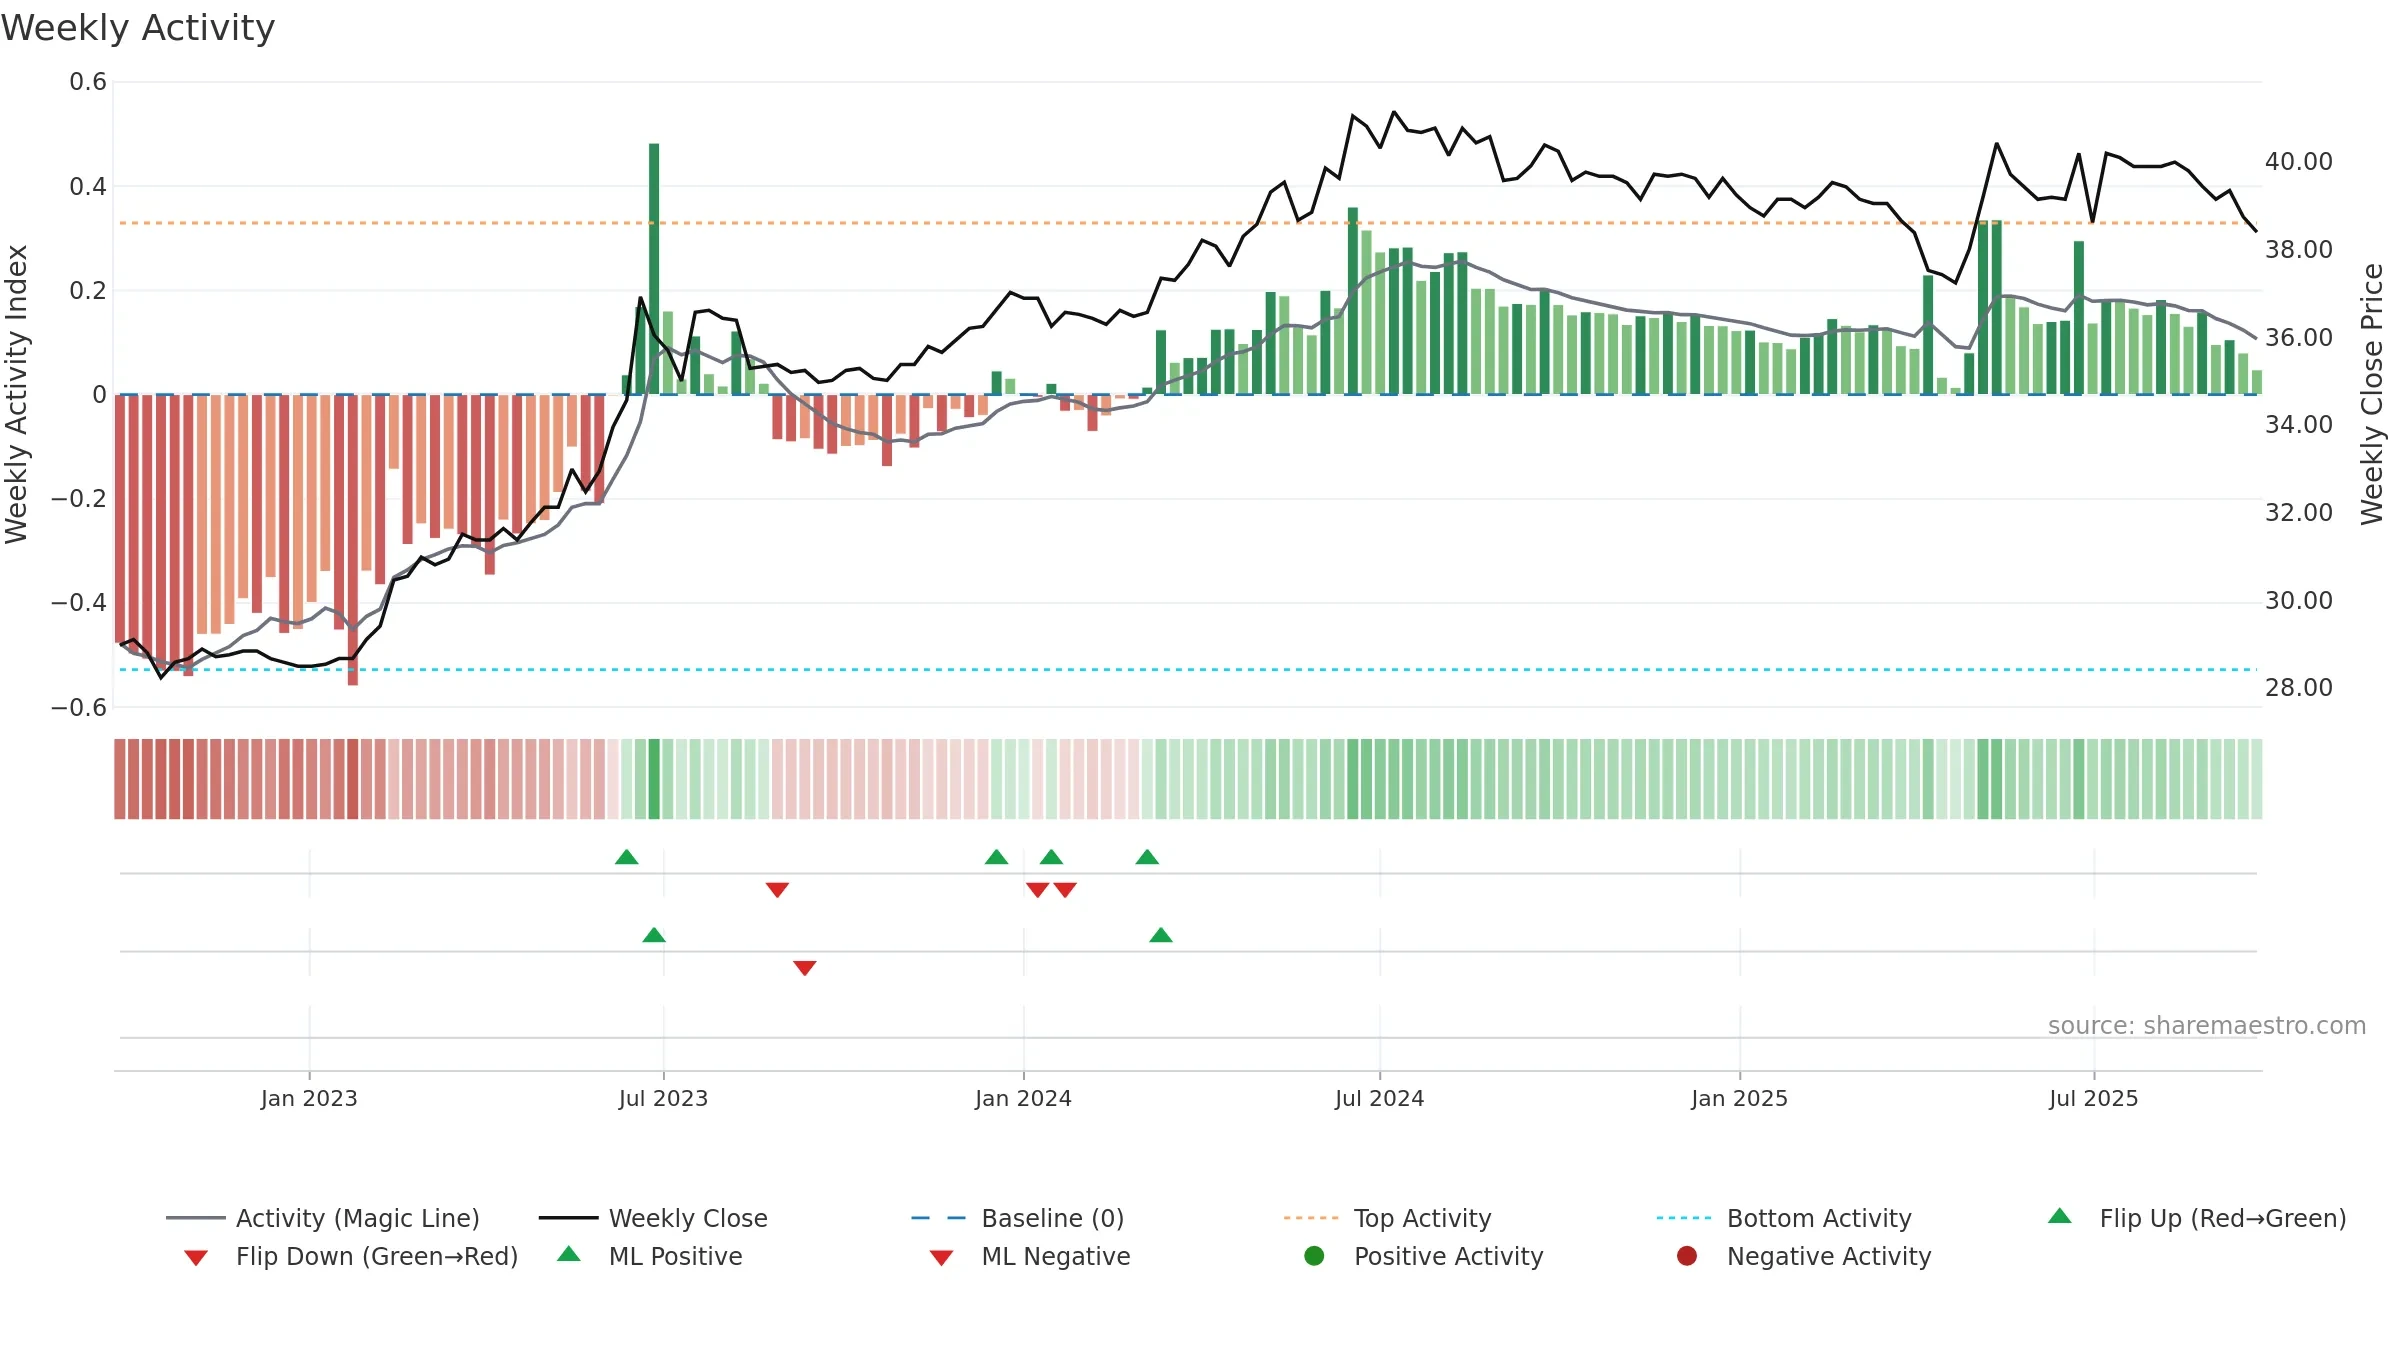Image resolution: width=2400 pixels, height=1350 pixels.
Task: Click the blue dashed Baseline line swatch
Action: 939,1218
